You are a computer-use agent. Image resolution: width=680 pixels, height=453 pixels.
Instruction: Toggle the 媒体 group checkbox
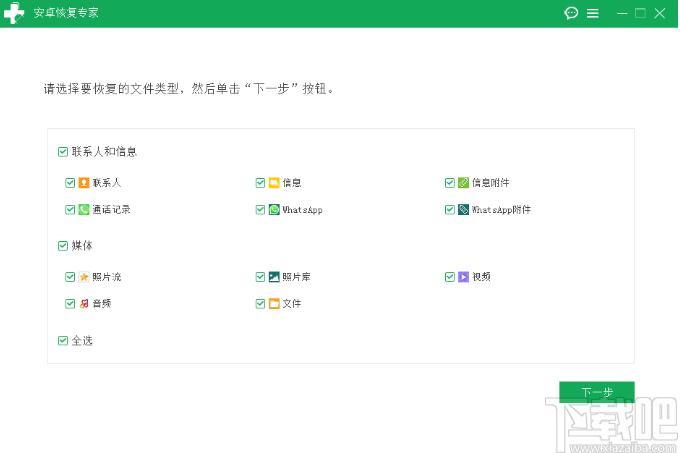63,246
